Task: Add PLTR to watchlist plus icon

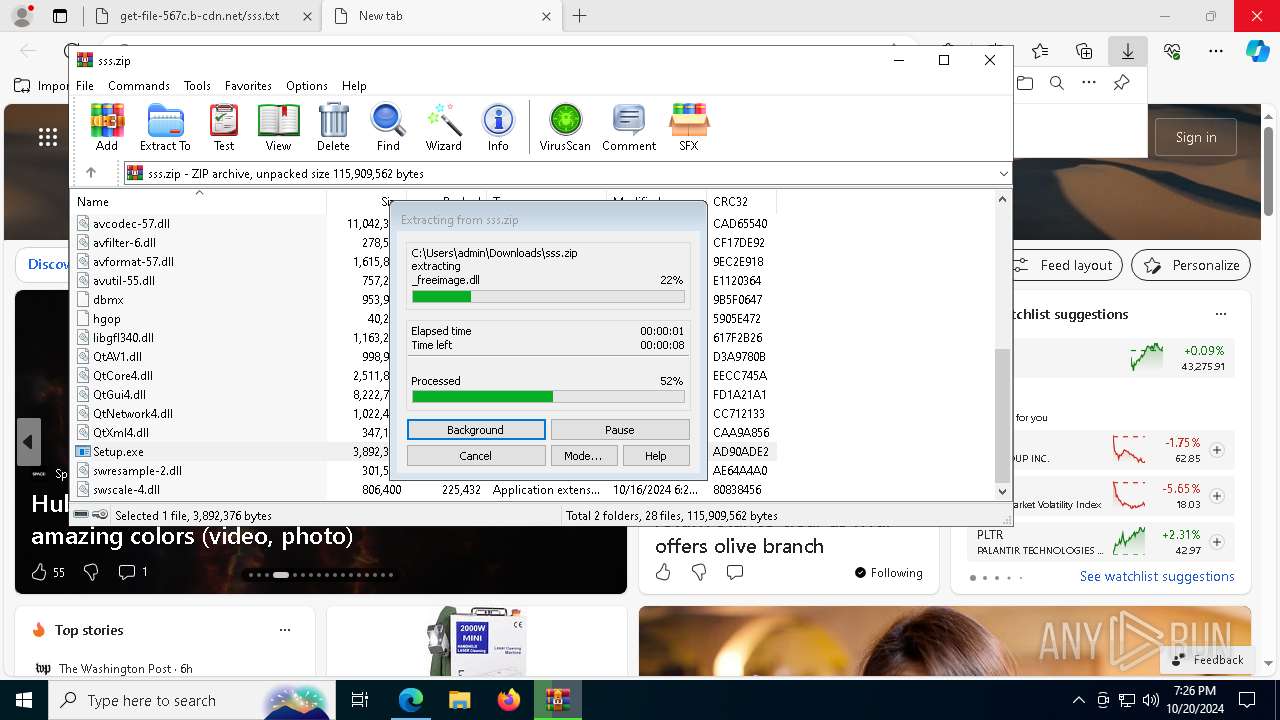Action: (x=1217, y=542)
